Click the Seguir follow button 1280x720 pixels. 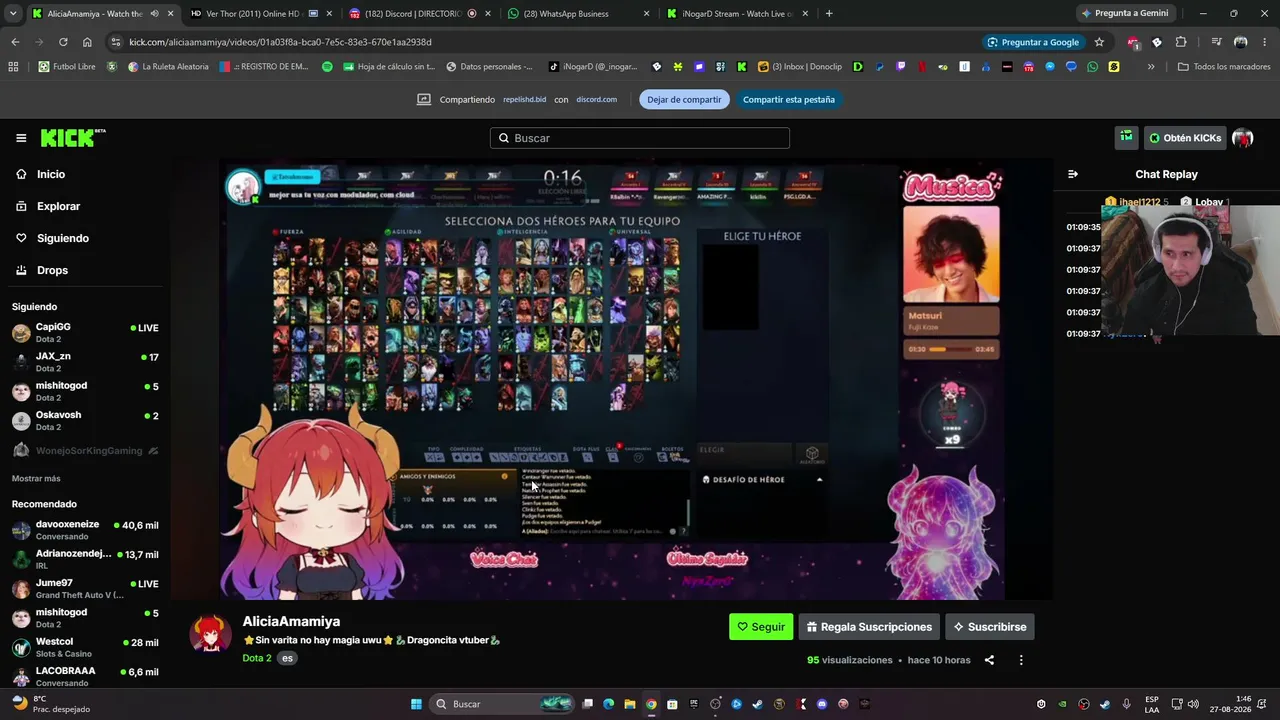[761, 627]
